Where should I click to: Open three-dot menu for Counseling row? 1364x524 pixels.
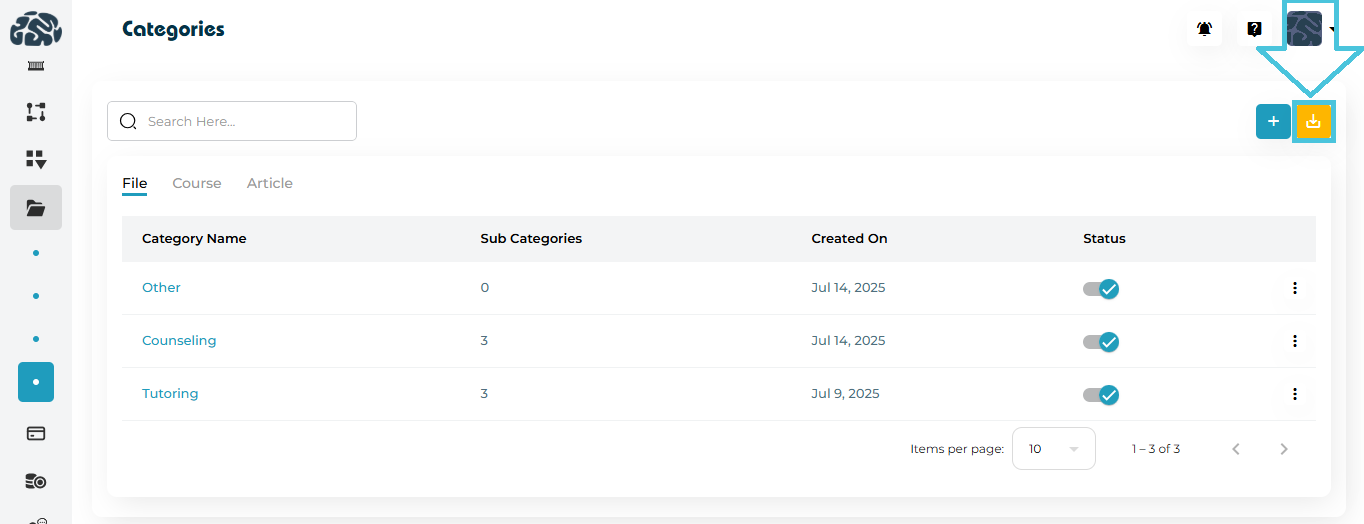(1294, 341)
